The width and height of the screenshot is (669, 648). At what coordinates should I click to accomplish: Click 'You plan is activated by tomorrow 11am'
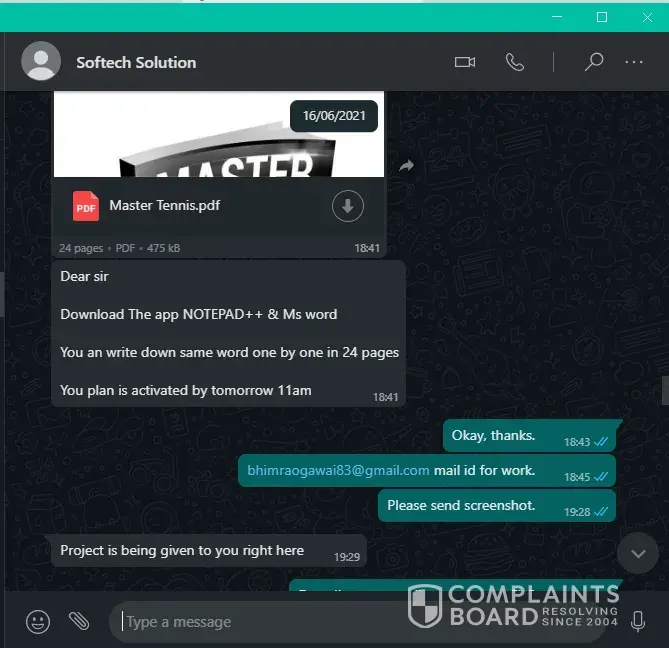pos(186,390)
